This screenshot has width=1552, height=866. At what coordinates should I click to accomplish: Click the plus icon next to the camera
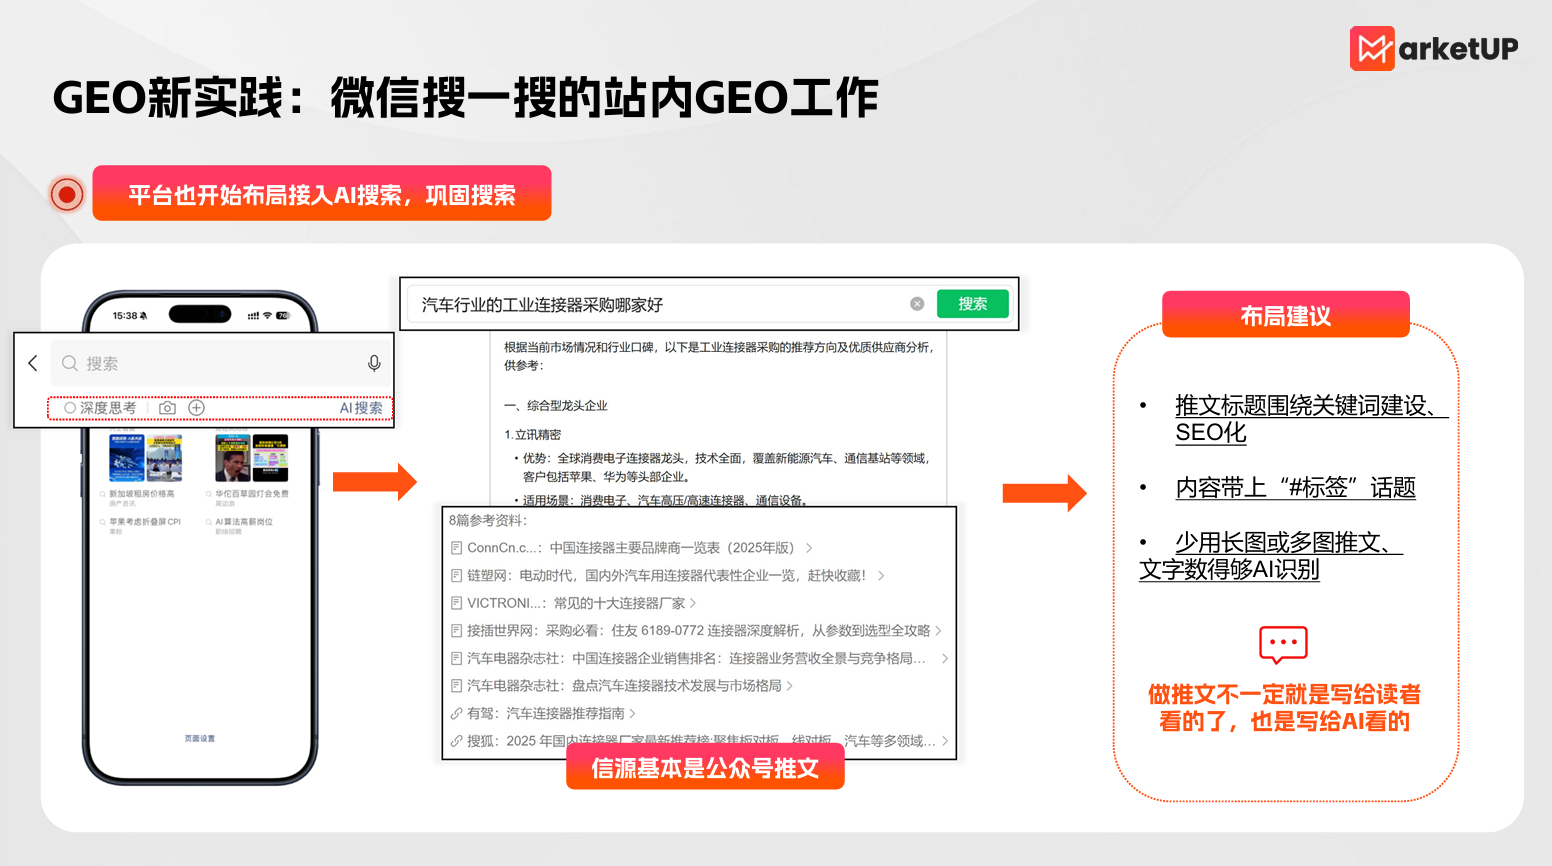[x=196, y=408]
